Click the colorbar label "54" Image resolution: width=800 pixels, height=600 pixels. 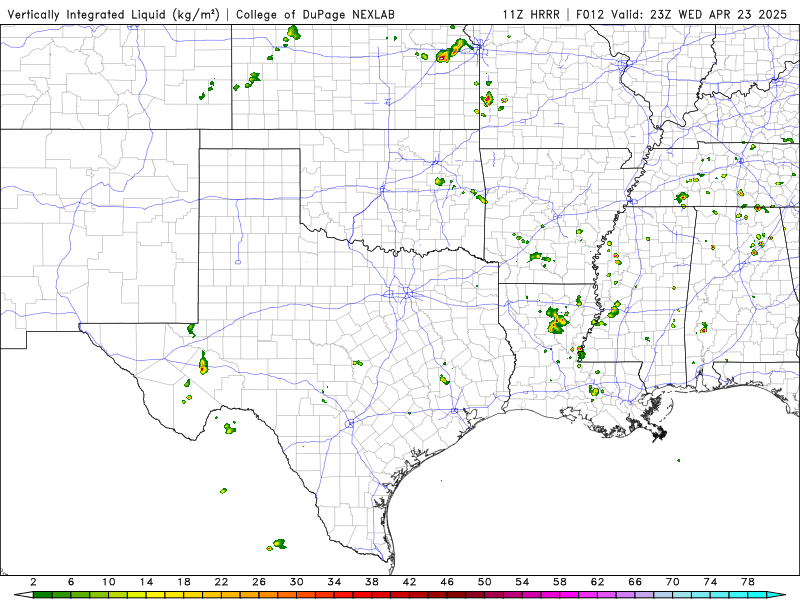point(522,582)
